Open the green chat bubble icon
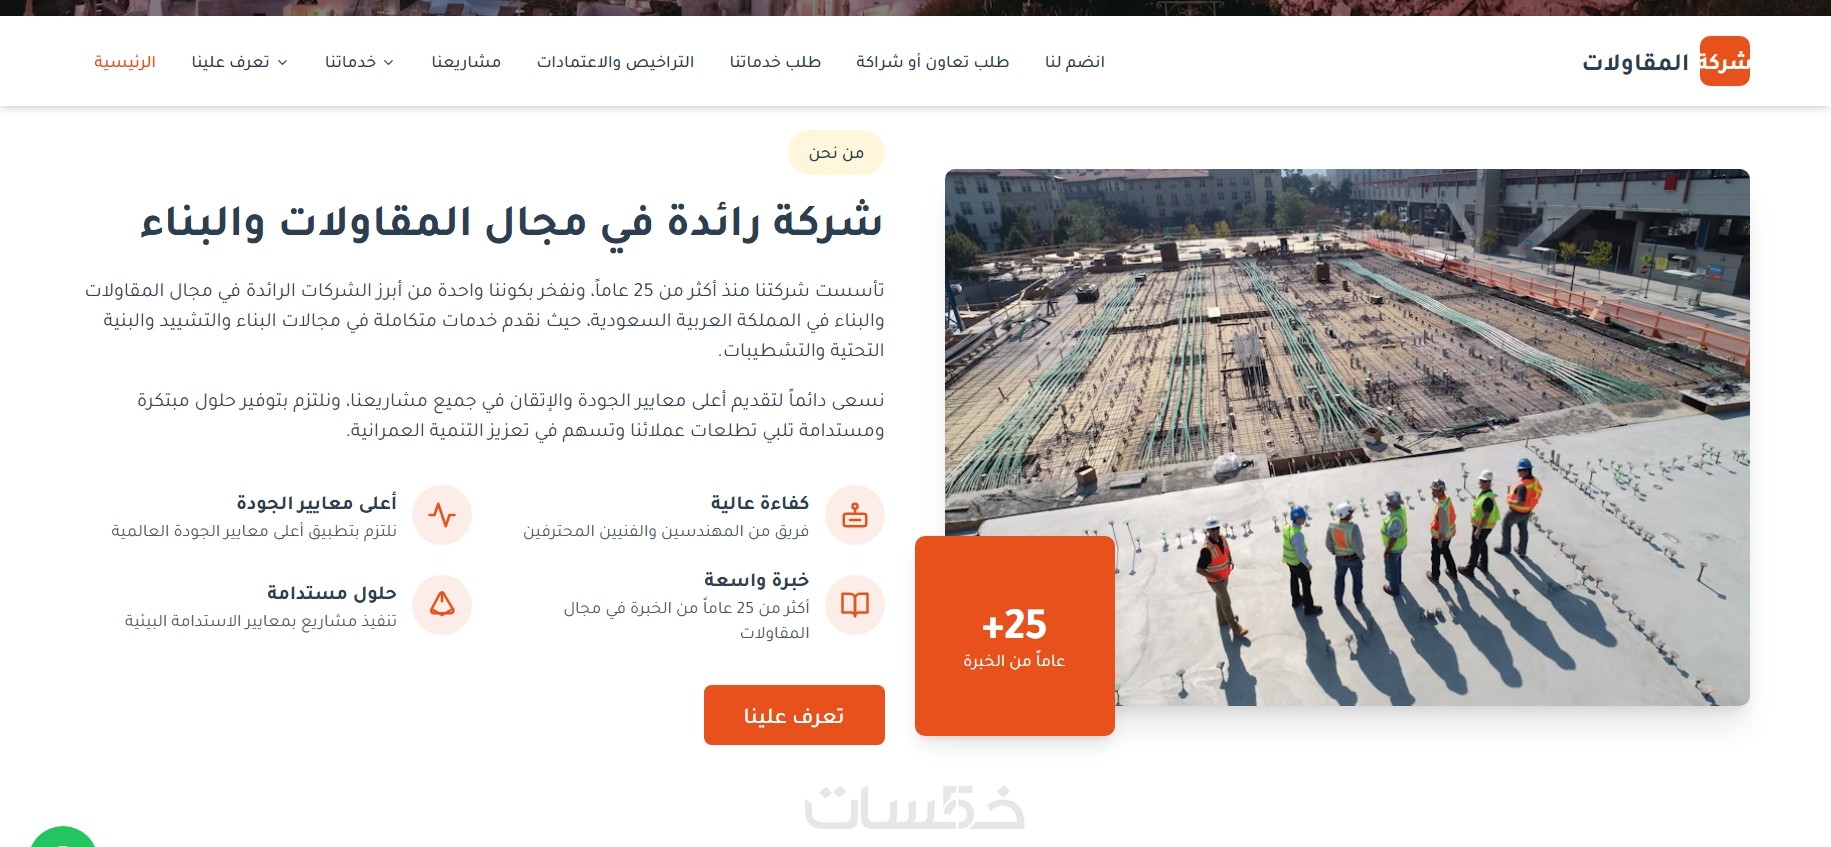The height and width of the screenshot is (847, 1831). [x=63, y=838]
